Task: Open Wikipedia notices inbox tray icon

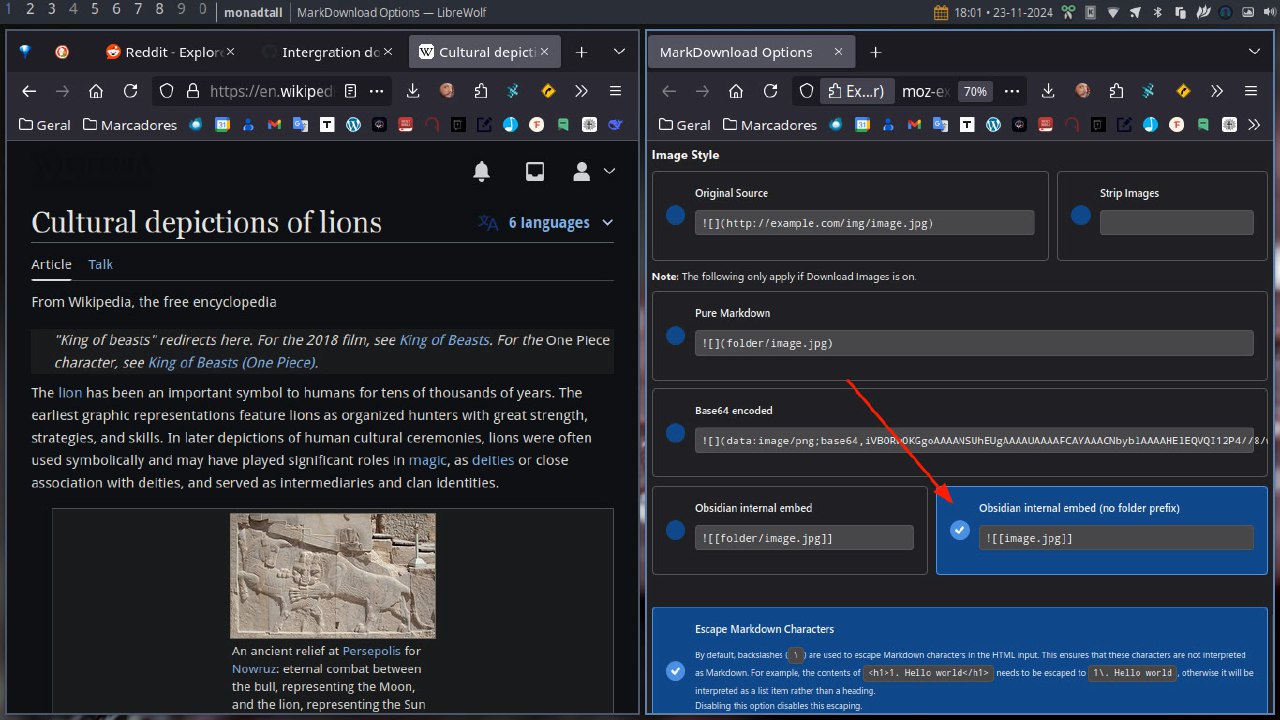Action: 535,172
